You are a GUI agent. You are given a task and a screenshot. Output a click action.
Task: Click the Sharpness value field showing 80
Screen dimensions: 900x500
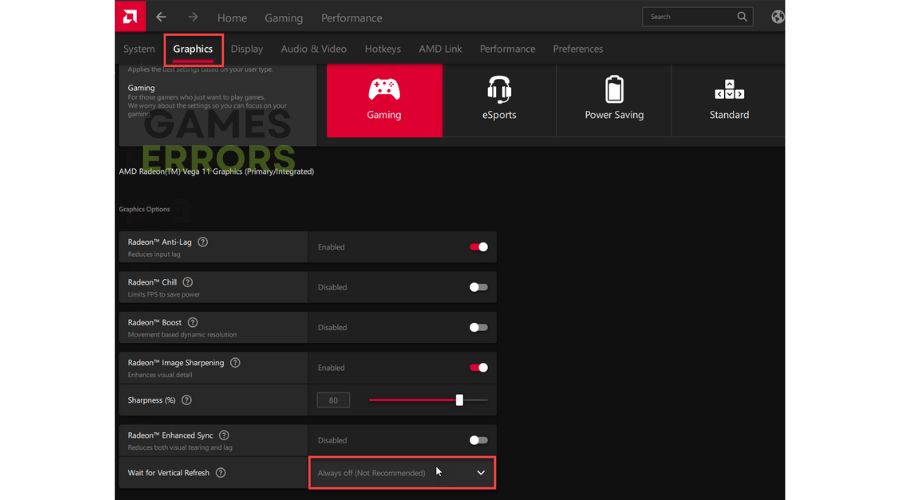coord(333,400)
